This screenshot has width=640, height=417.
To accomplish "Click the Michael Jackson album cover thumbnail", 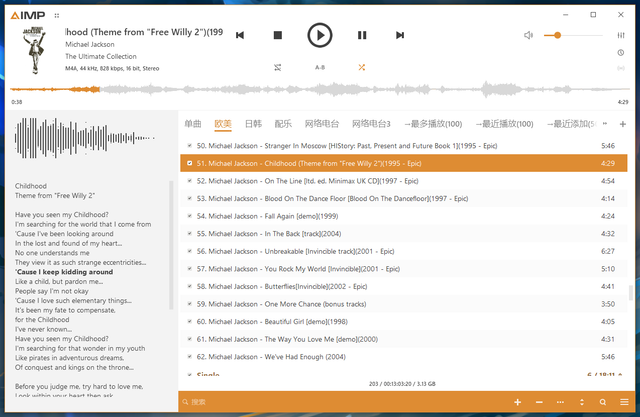I will pyautogui.click(x=34, y=50).
